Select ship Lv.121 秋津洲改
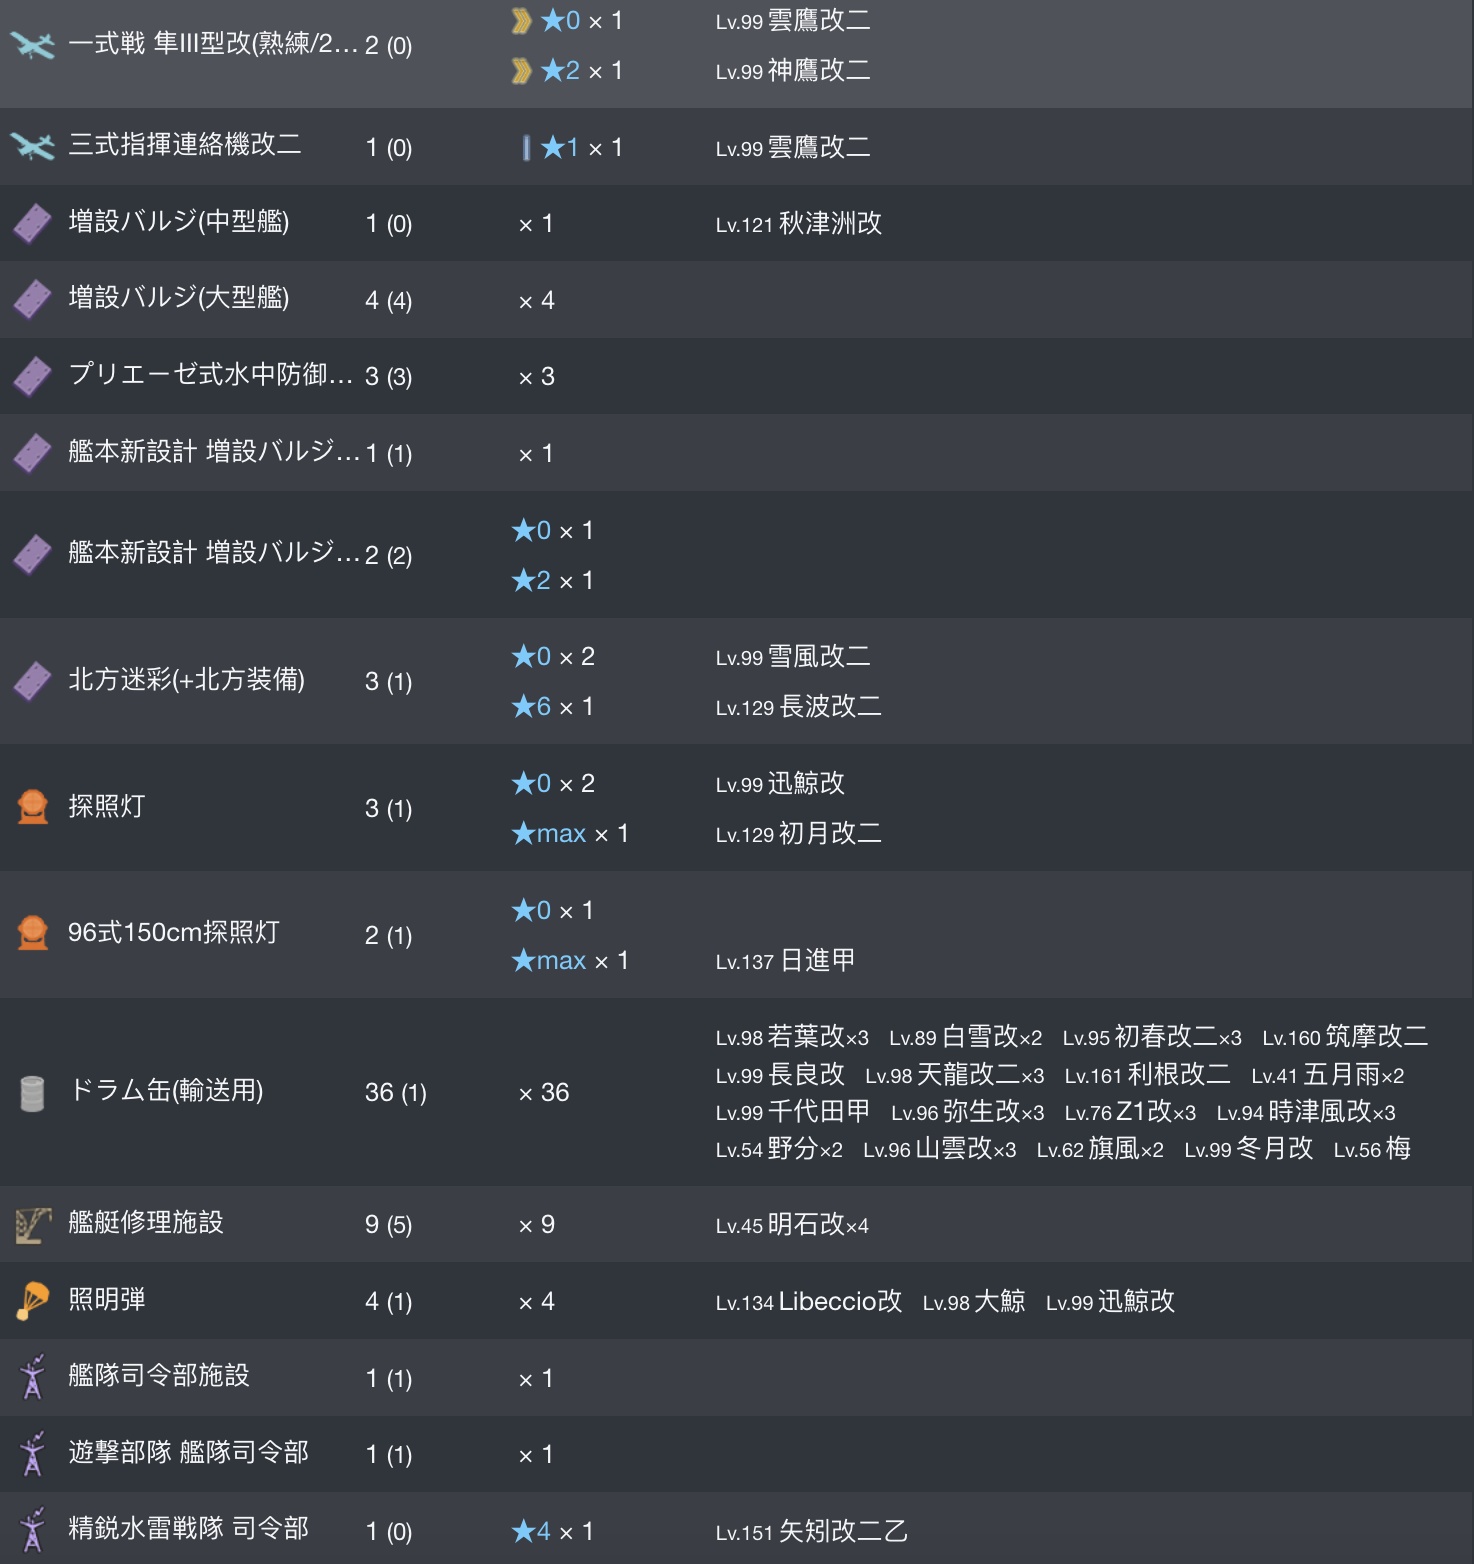1474x1564 pixels. pyautogui.click(x=799, y=223)
